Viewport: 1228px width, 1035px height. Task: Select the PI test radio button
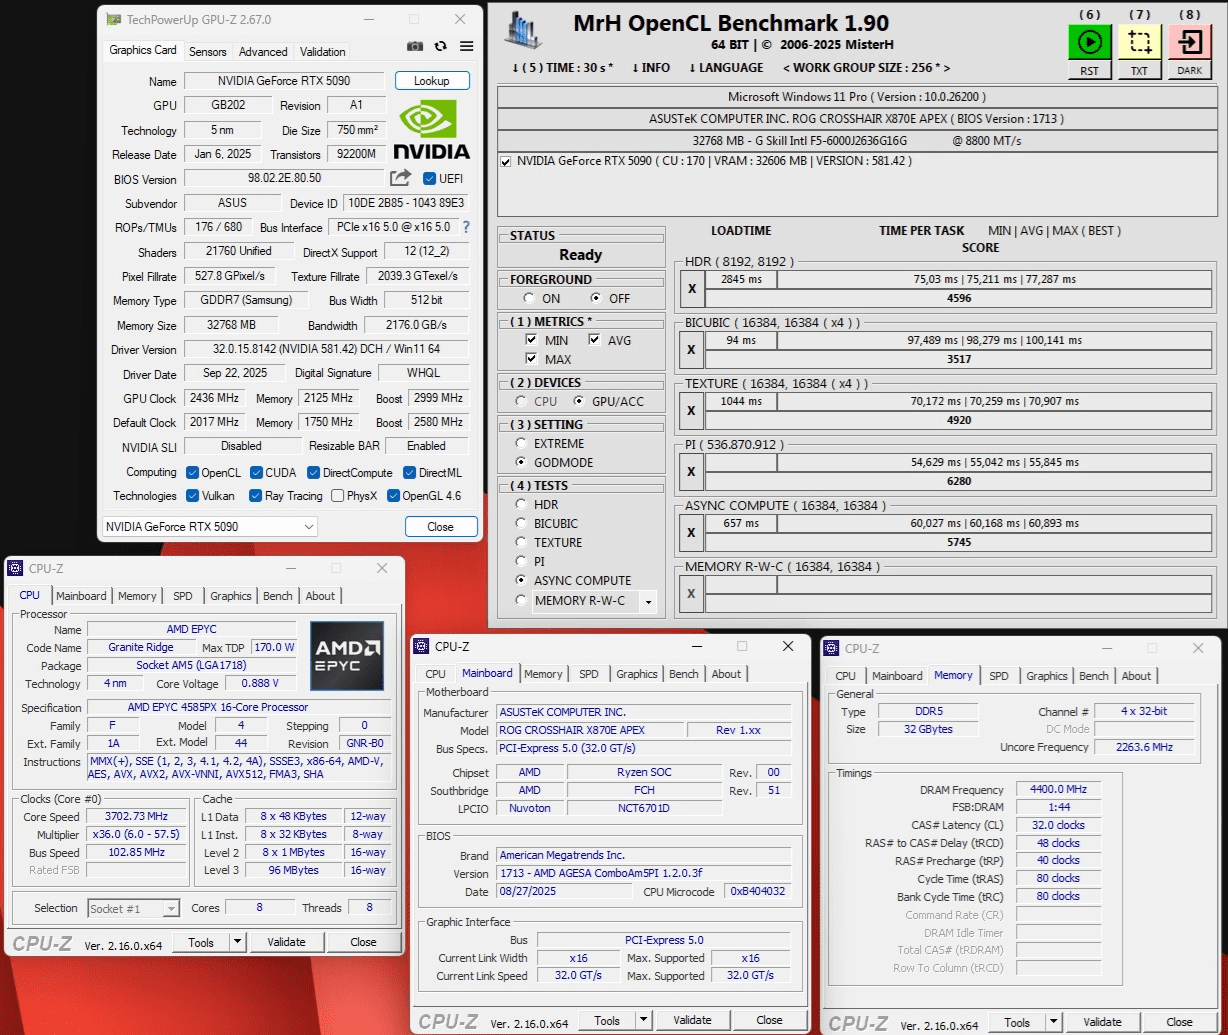[x=521, y=562]
